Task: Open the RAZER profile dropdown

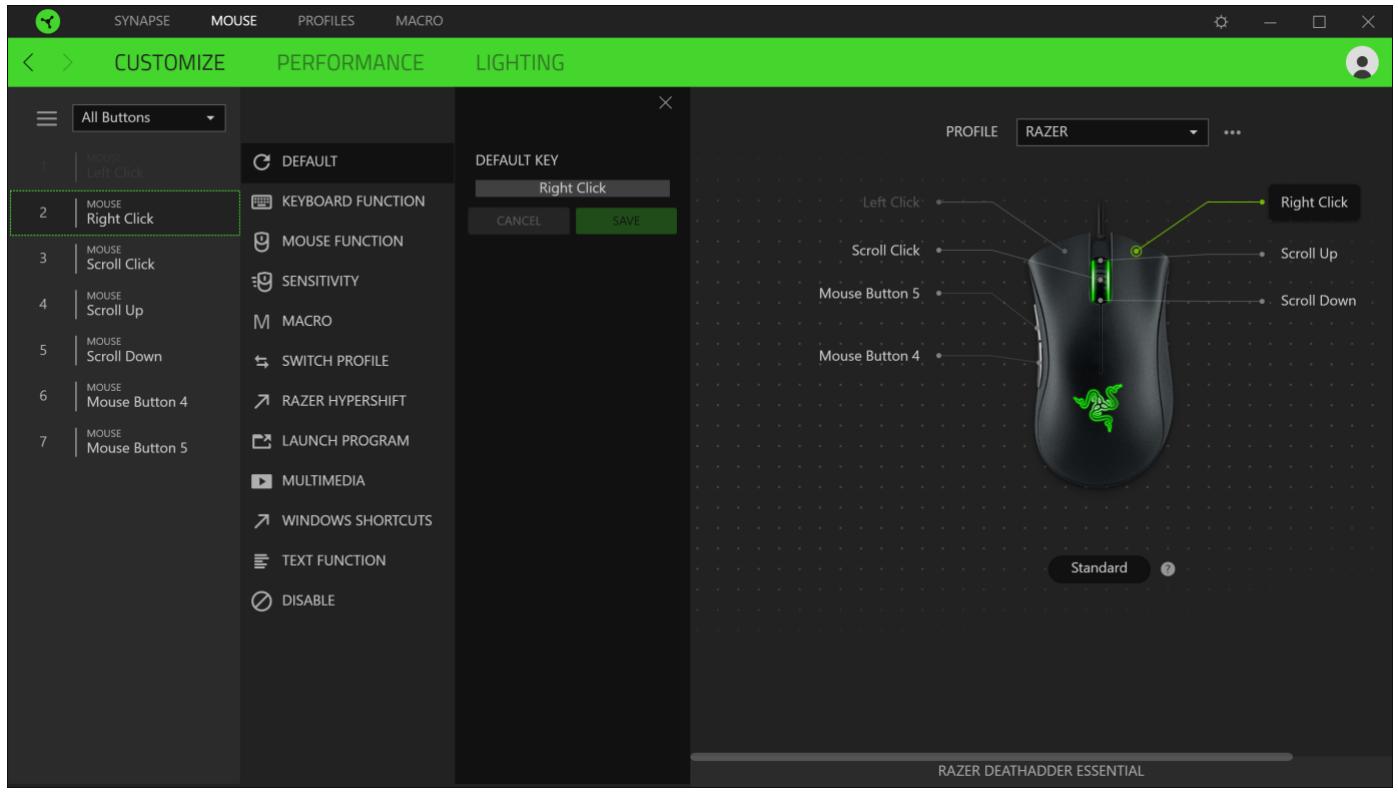Action: coord(1112,131)
